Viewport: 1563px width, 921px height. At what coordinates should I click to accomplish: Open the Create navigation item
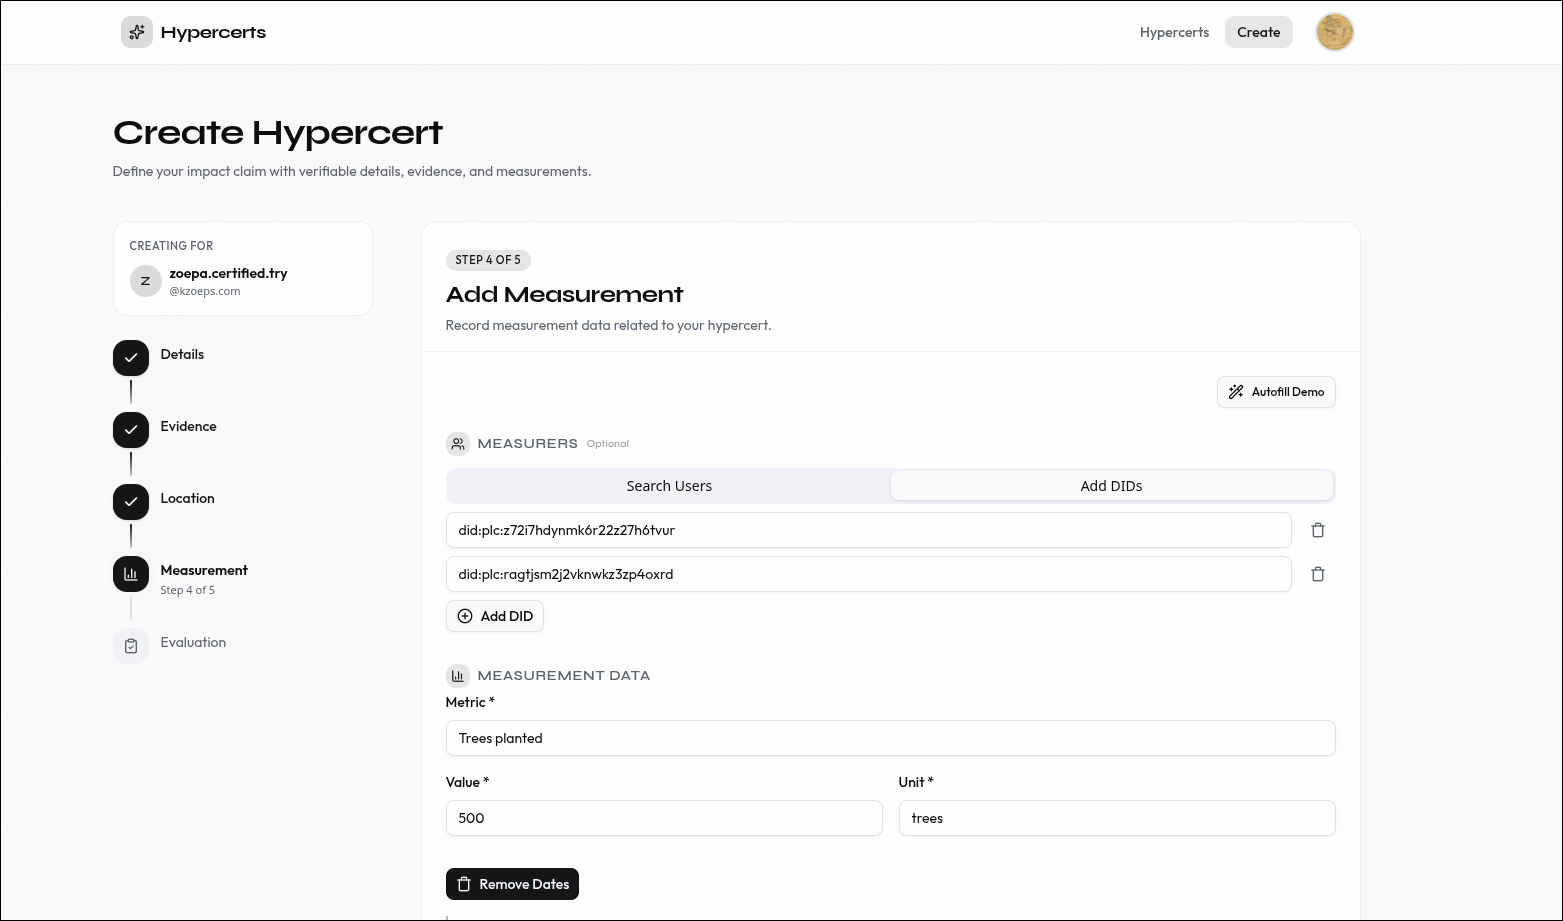tap(1258, 32)
